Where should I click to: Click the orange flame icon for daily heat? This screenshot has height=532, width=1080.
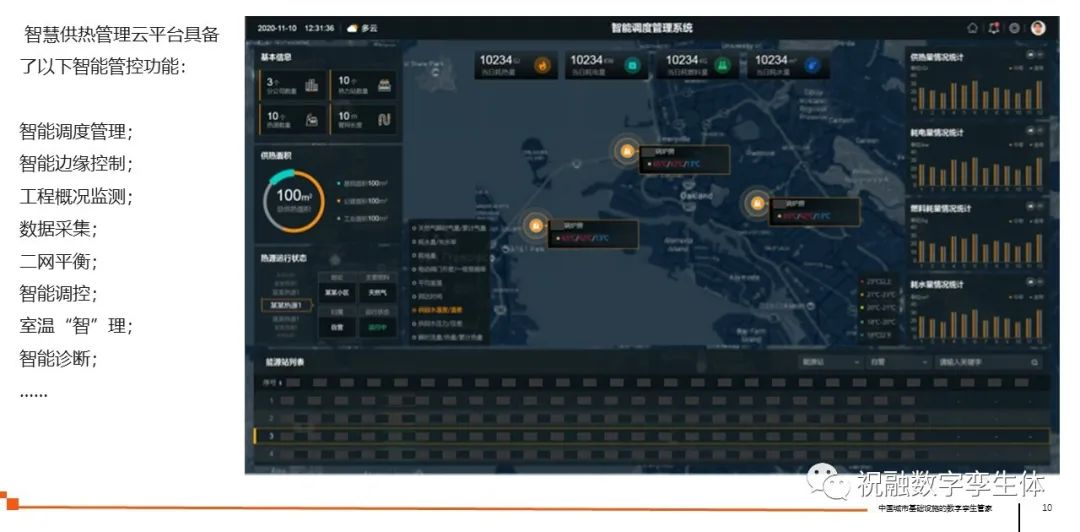(x=543, y=66)
